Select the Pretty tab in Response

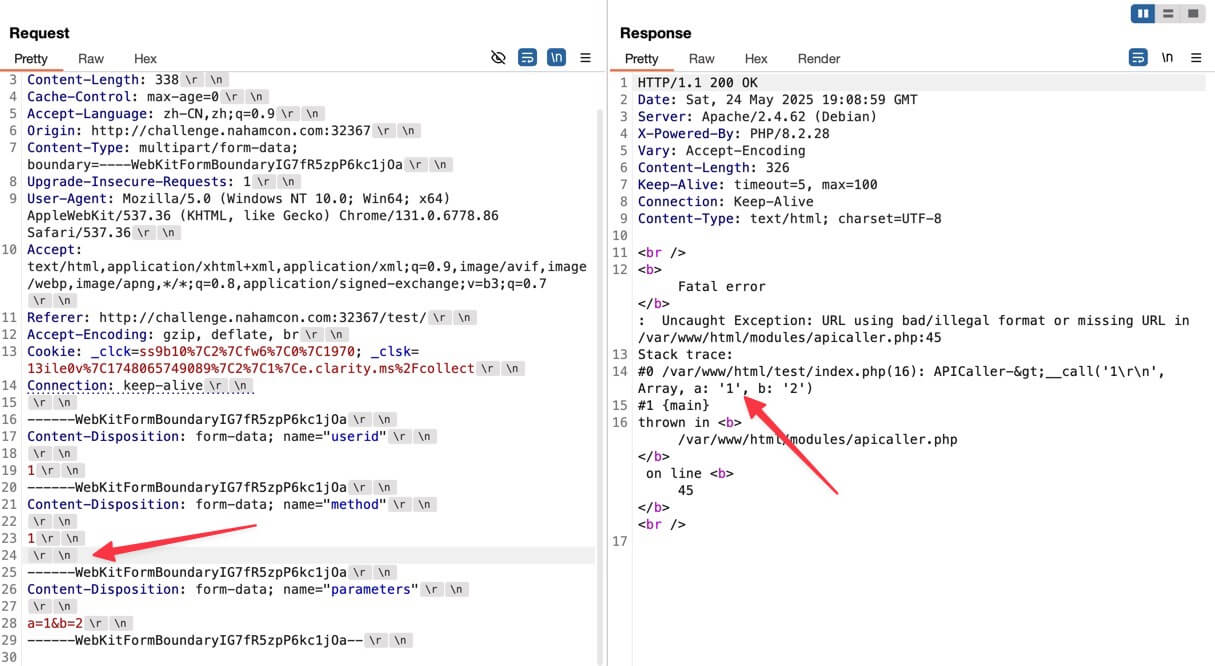(x=641, y=59)
